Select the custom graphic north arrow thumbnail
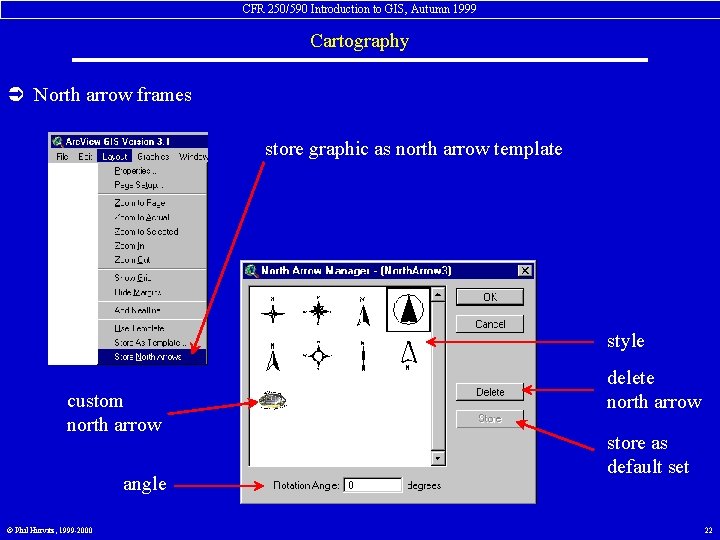 273,400
